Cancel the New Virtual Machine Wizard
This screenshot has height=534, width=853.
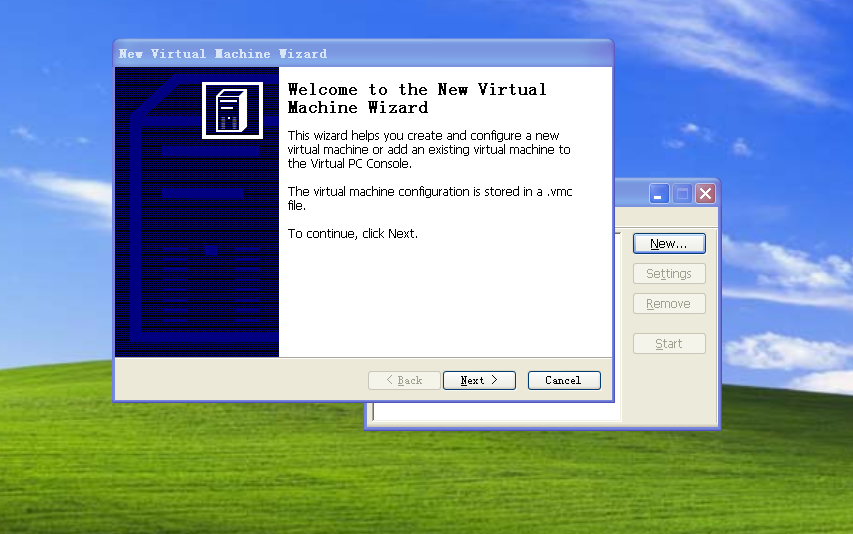[564, 380]
